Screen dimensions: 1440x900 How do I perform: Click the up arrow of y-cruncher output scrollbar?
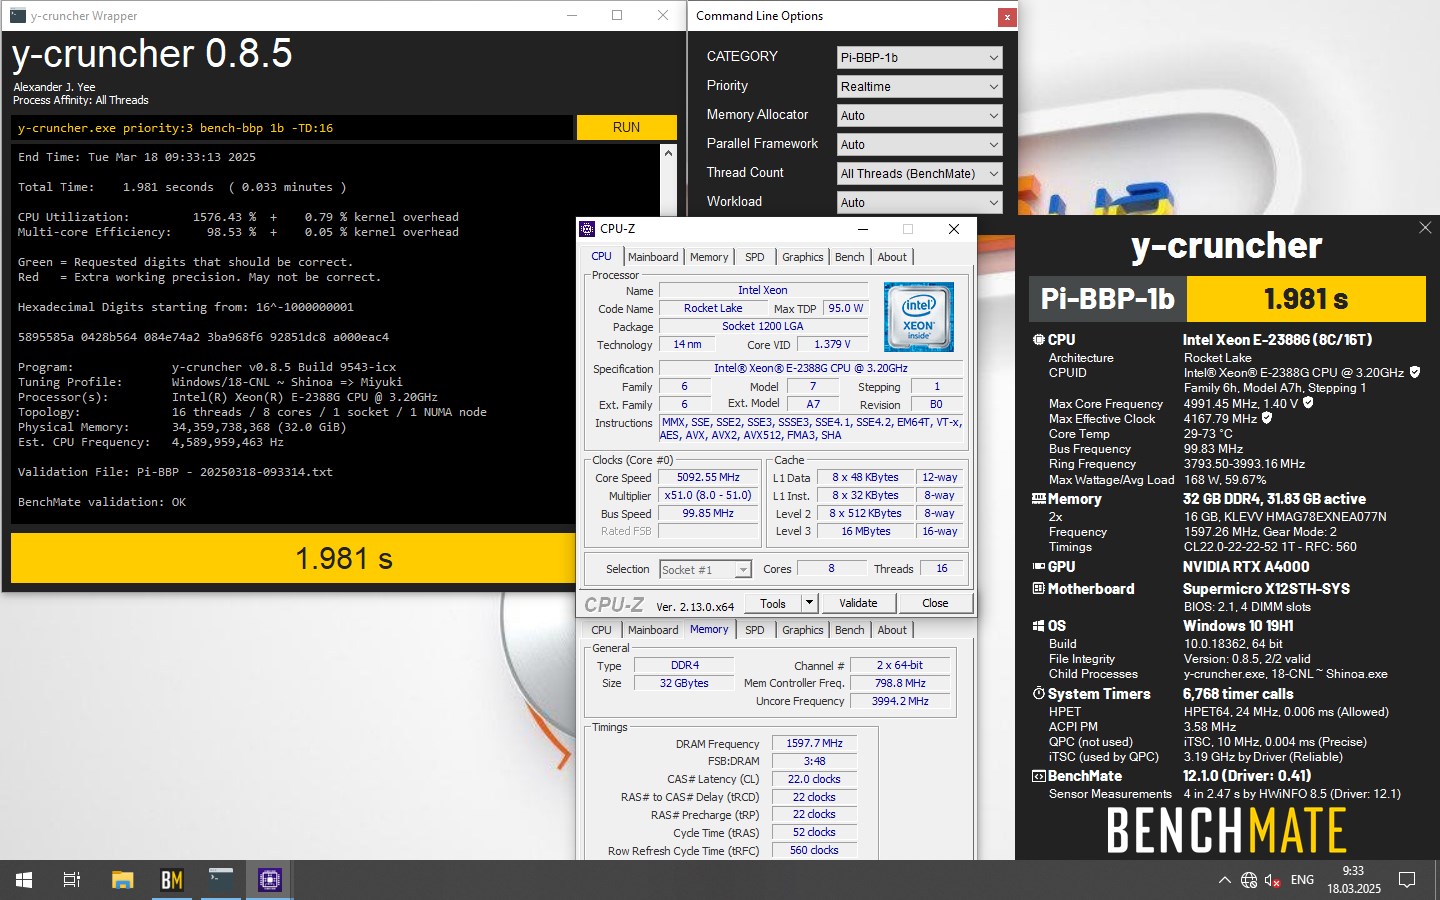point(668,153)
